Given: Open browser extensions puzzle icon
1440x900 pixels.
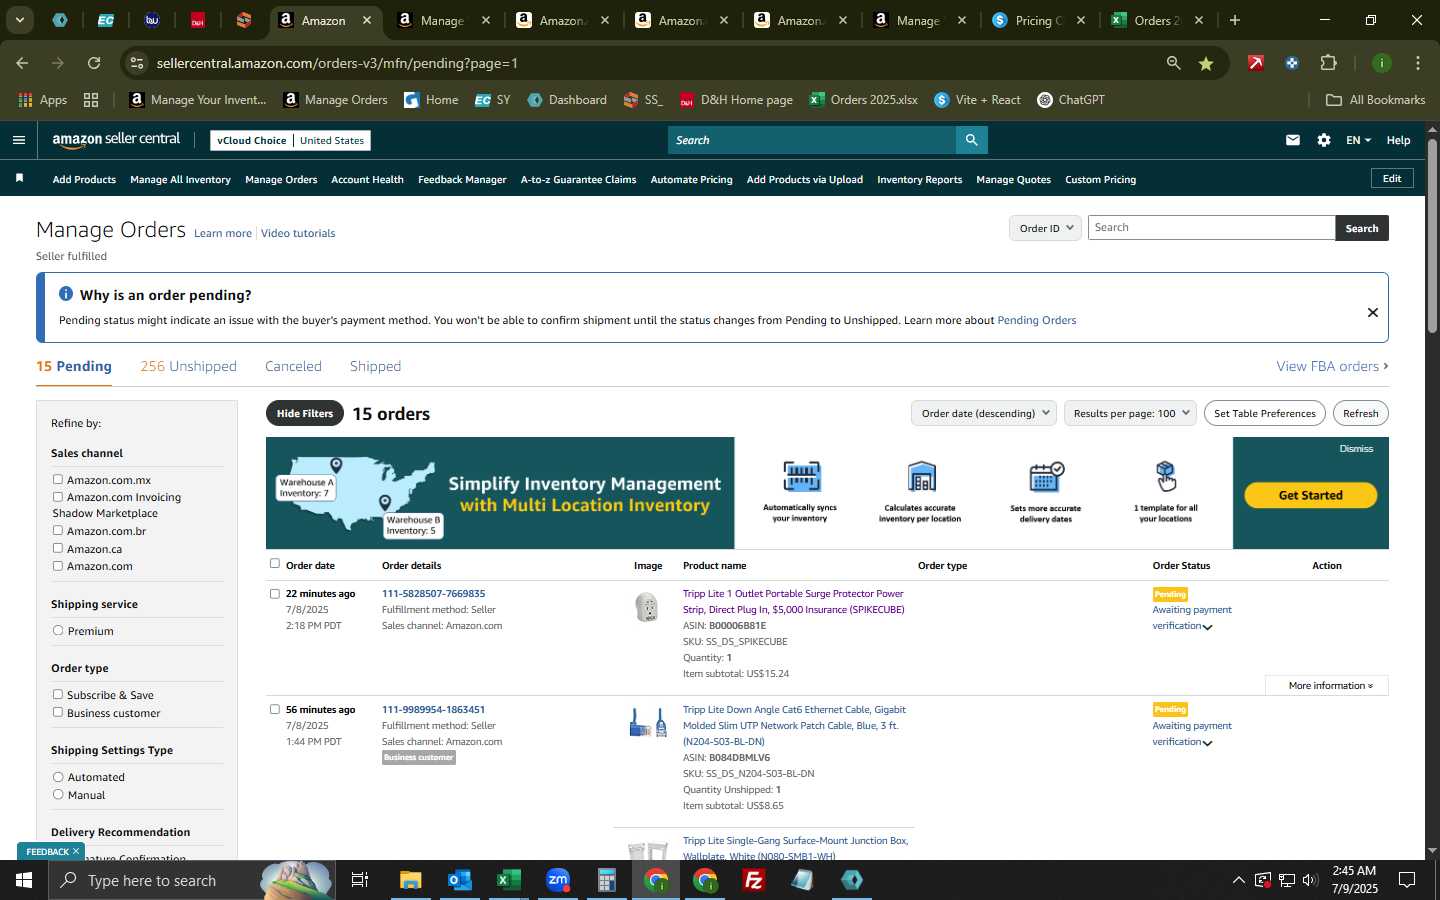Looking at the screenshot, I should coord(1328,63).
